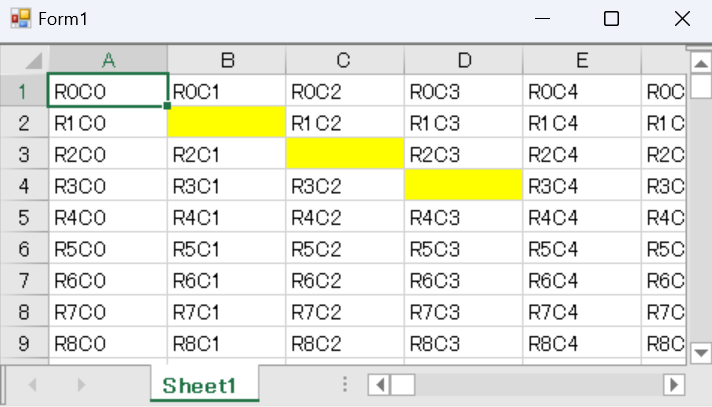Select cell R8C3
This screenshot has height=407, width=712.
464,342
